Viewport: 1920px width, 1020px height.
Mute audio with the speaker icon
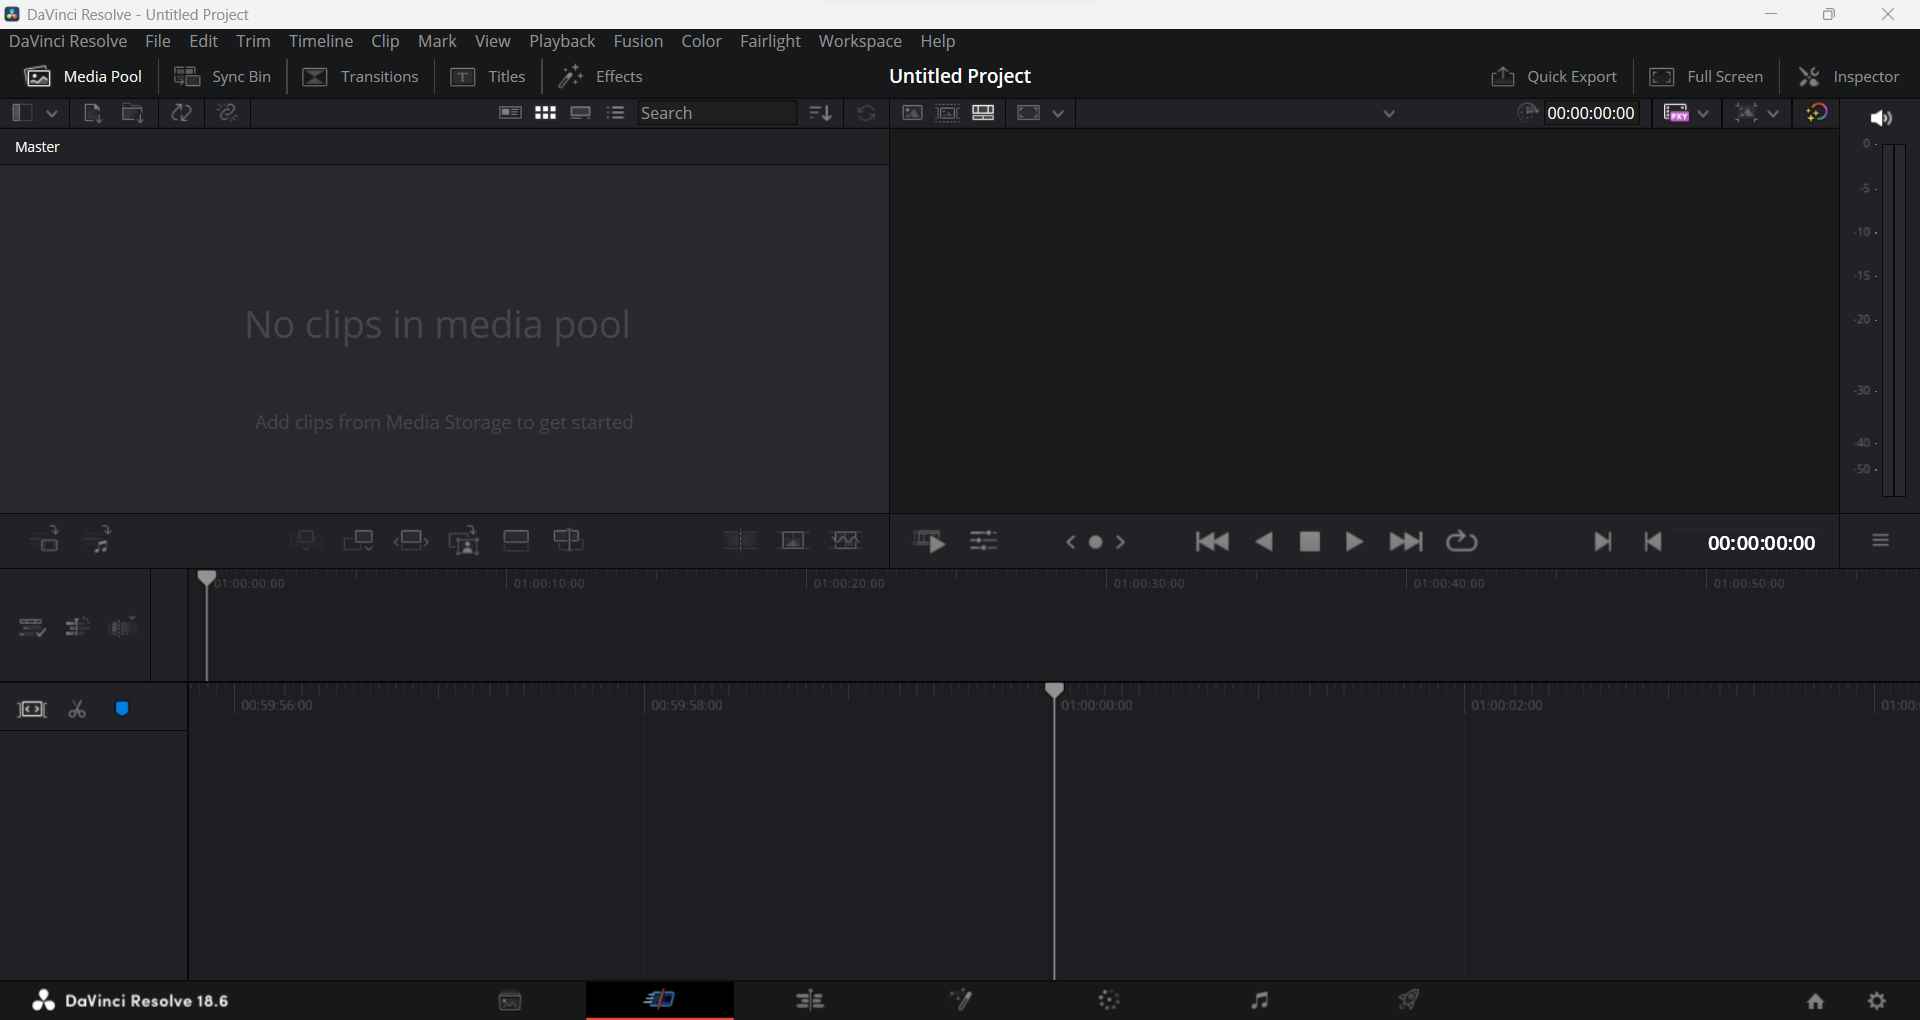(1881, 118)
